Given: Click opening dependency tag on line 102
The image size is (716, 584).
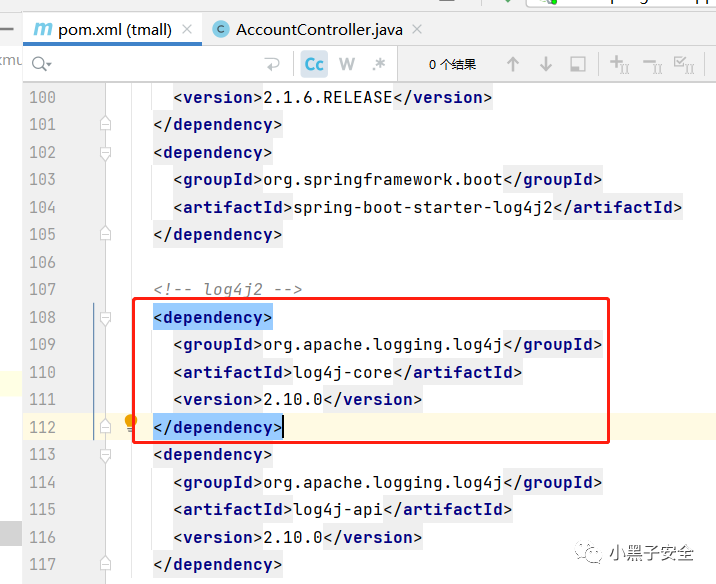Looking at the screenshot, I should point(213,153).
